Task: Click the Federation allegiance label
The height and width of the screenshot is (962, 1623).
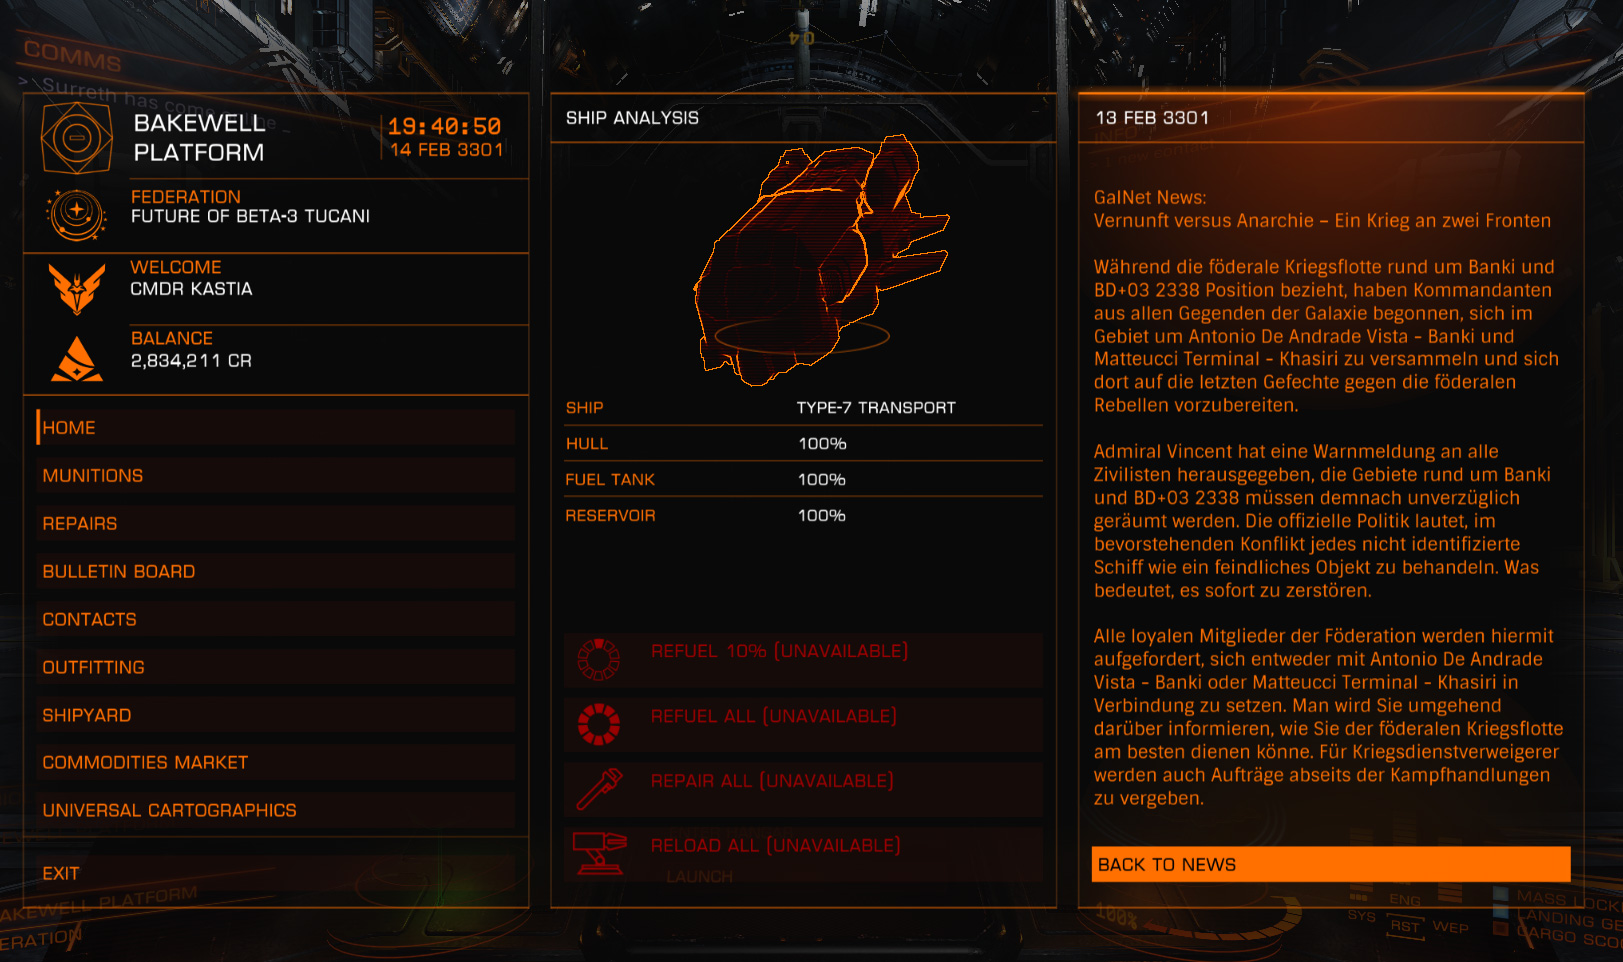Action: [186, 197]
